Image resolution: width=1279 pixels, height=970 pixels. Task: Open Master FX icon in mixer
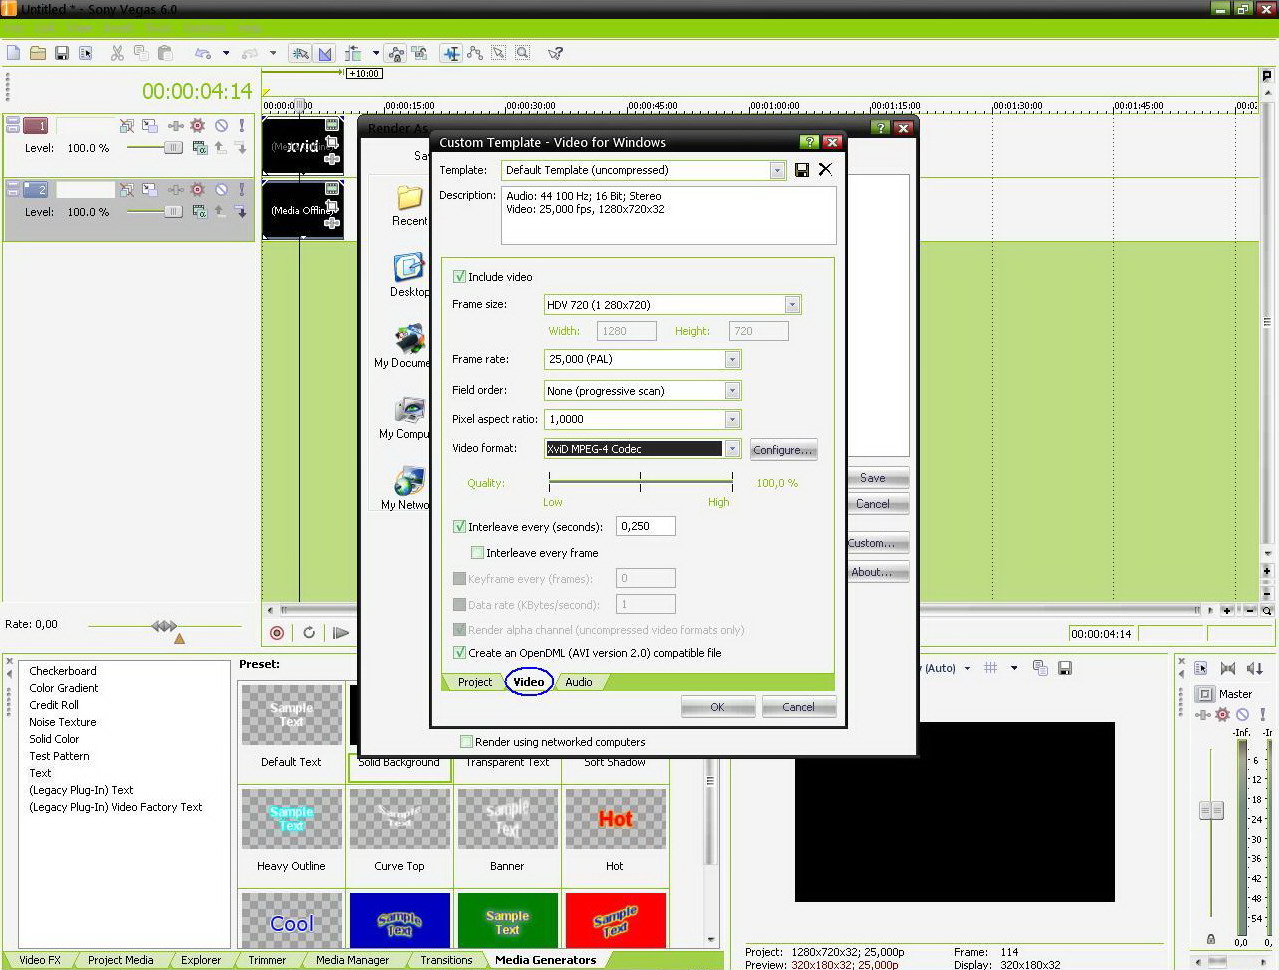click(1222, 714)
